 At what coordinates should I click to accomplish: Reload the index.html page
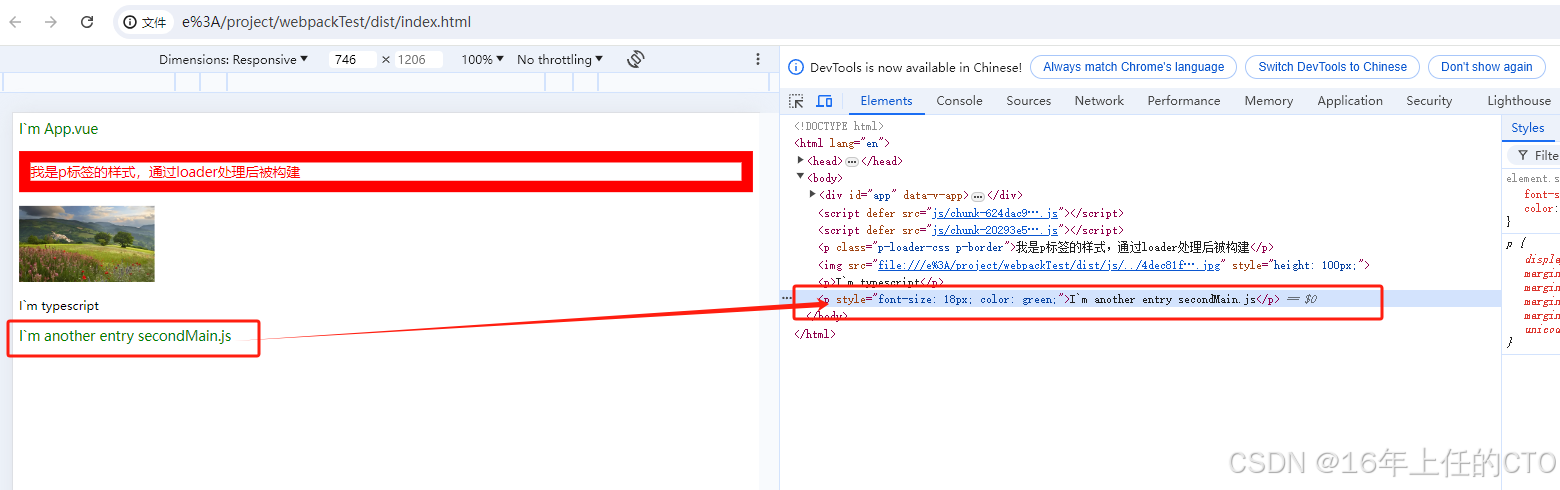(87, 22)
